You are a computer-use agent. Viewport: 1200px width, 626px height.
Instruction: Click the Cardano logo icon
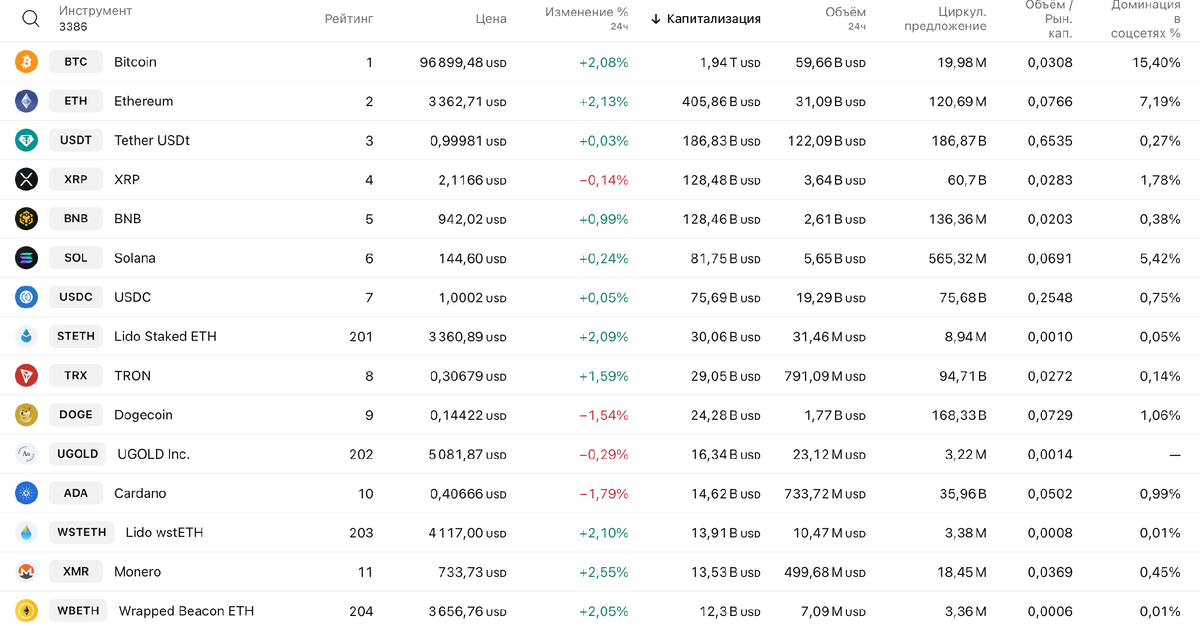click(x=26, y=493)
